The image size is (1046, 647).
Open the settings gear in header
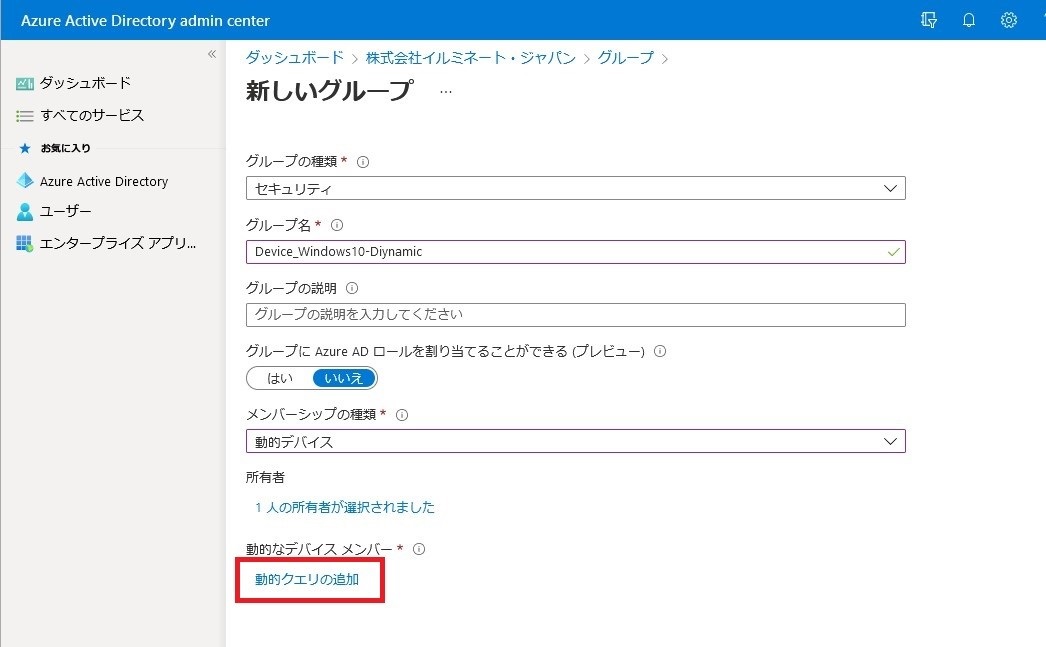click(1009, 20)
